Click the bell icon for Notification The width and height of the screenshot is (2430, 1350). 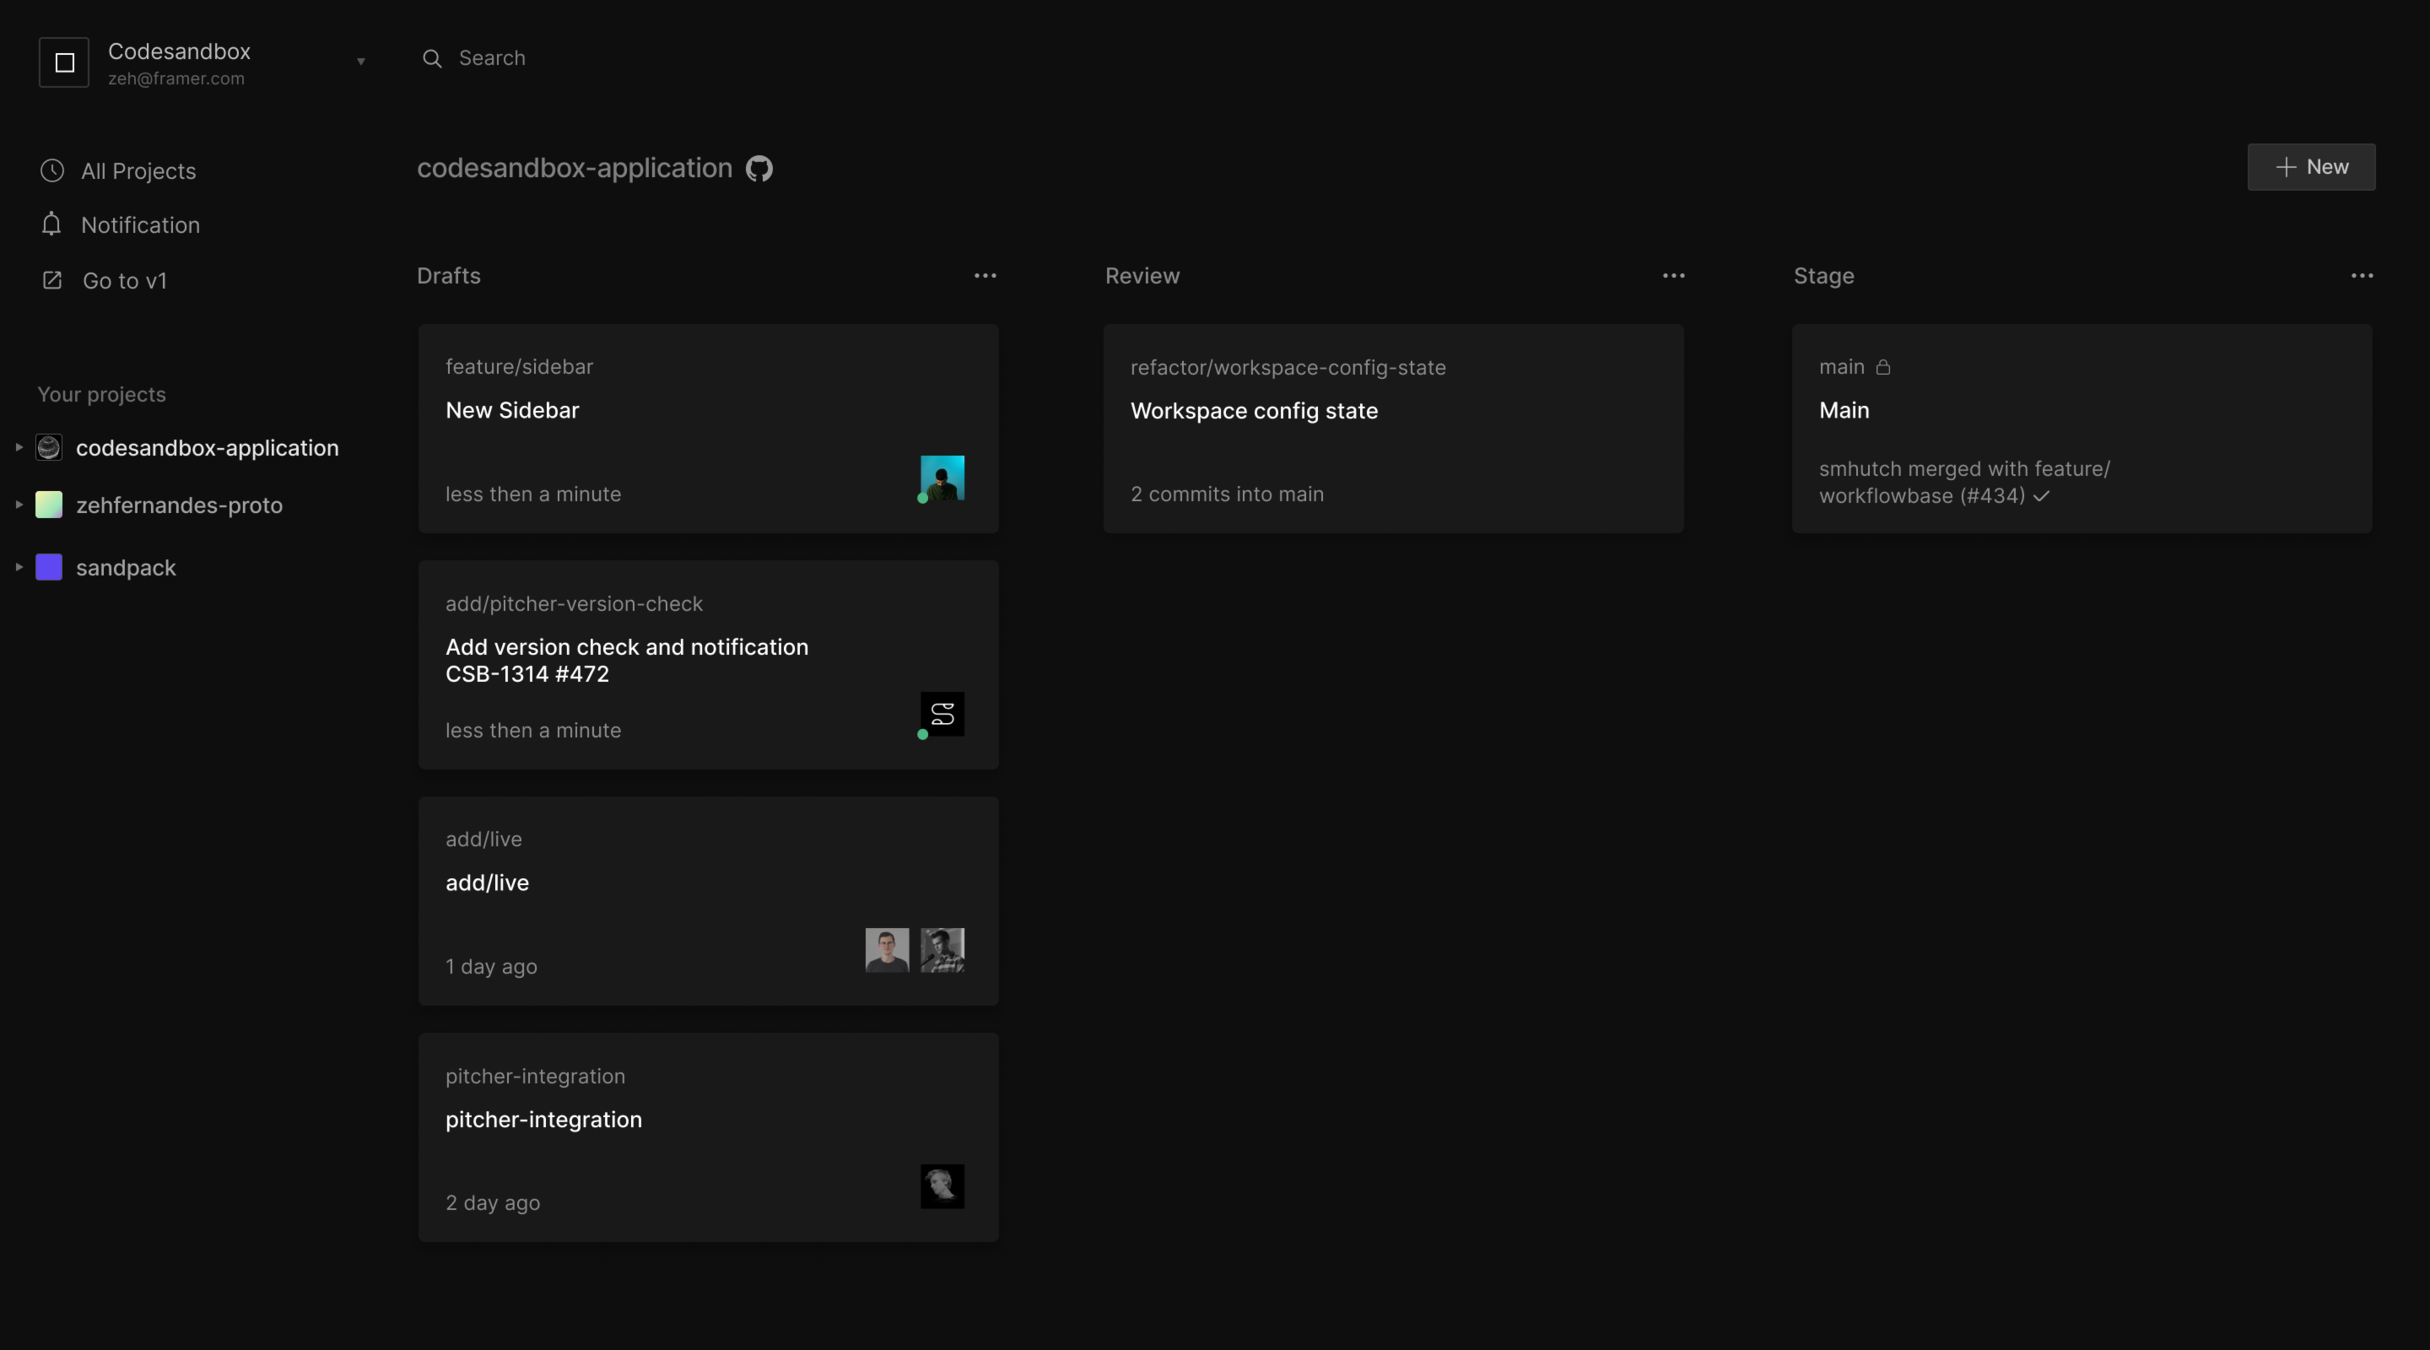(51, 224)
